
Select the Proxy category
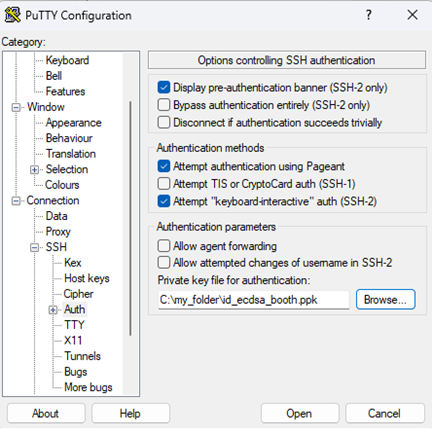(x=58, y=231)
